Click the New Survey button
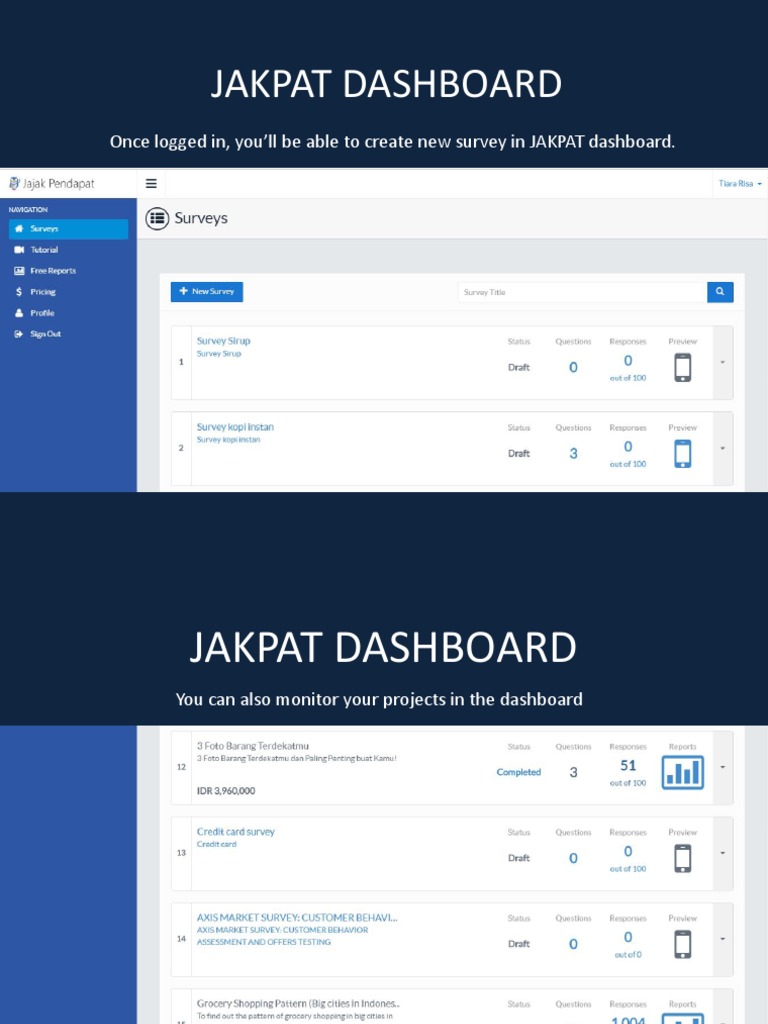The height and width of the screenshot is (1024, 768). [x=207, y=291]
